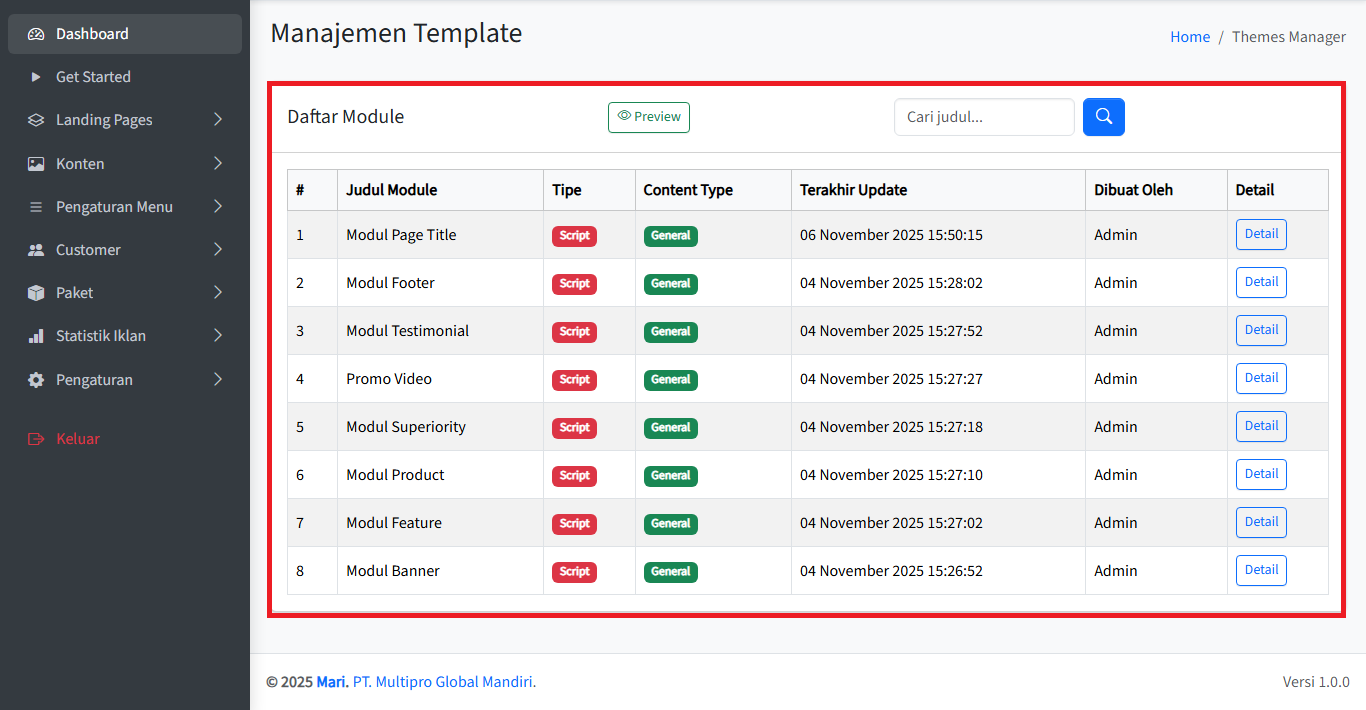Click the Customer people icon
Screen dimensions: 1366x710
pyautogui.click(x=36, y=250)
